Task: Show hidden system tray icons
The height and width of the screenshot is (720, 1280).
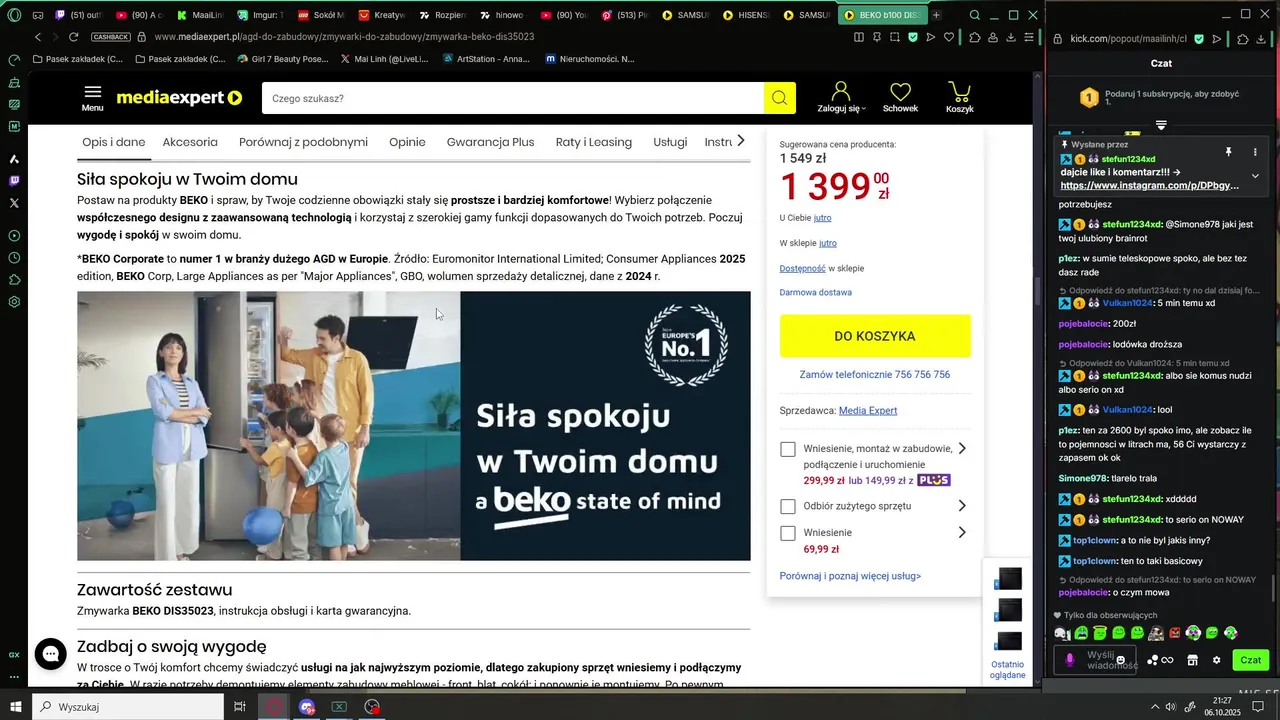Action: click(x=1154, y=707)
